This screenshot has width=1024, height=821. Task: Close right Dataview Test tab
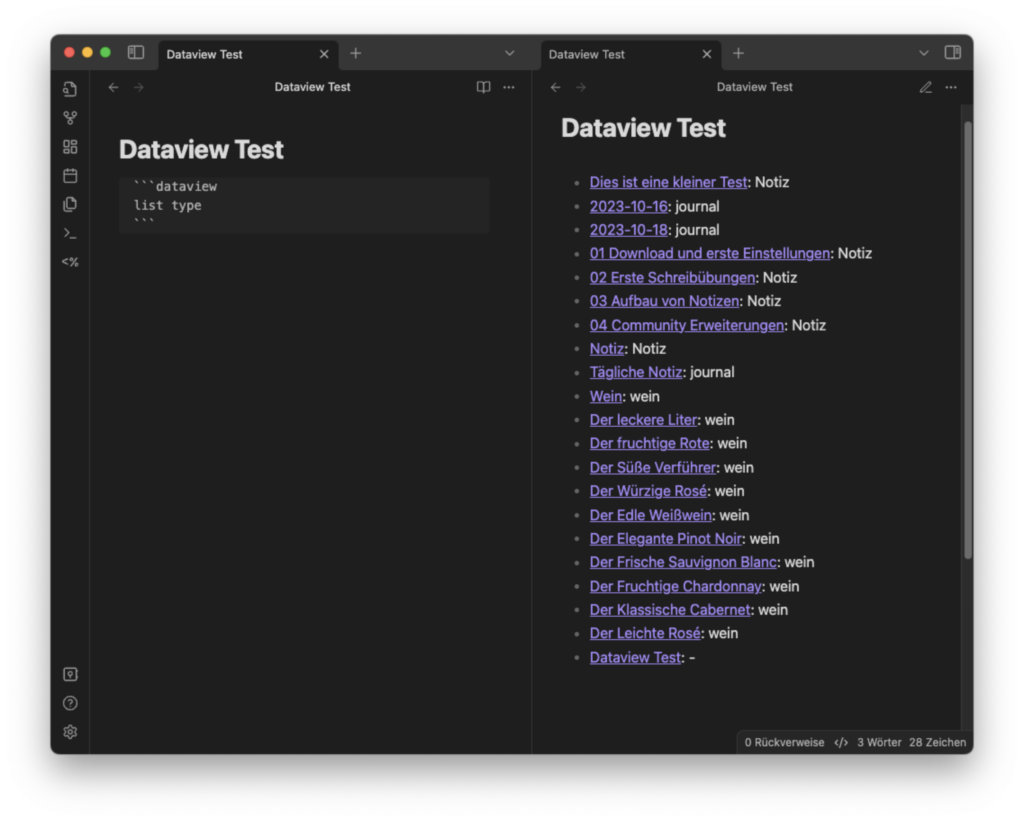(707, 54)
